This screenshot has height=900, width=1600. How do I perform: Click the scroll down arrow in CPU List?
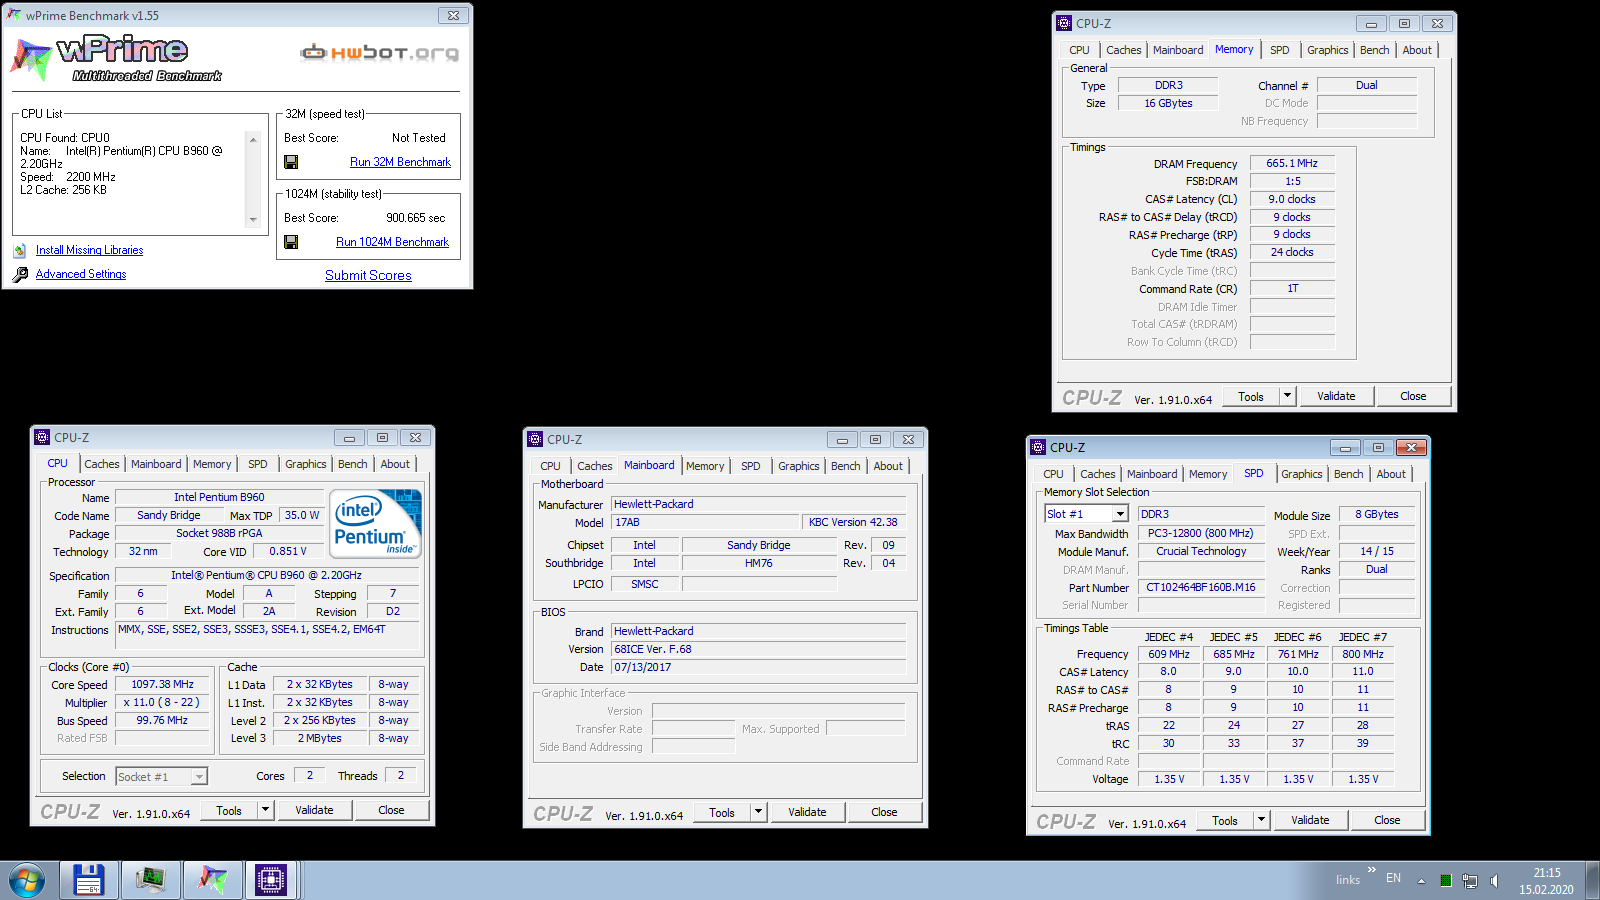pyautogui.click(x=253, y=220)
